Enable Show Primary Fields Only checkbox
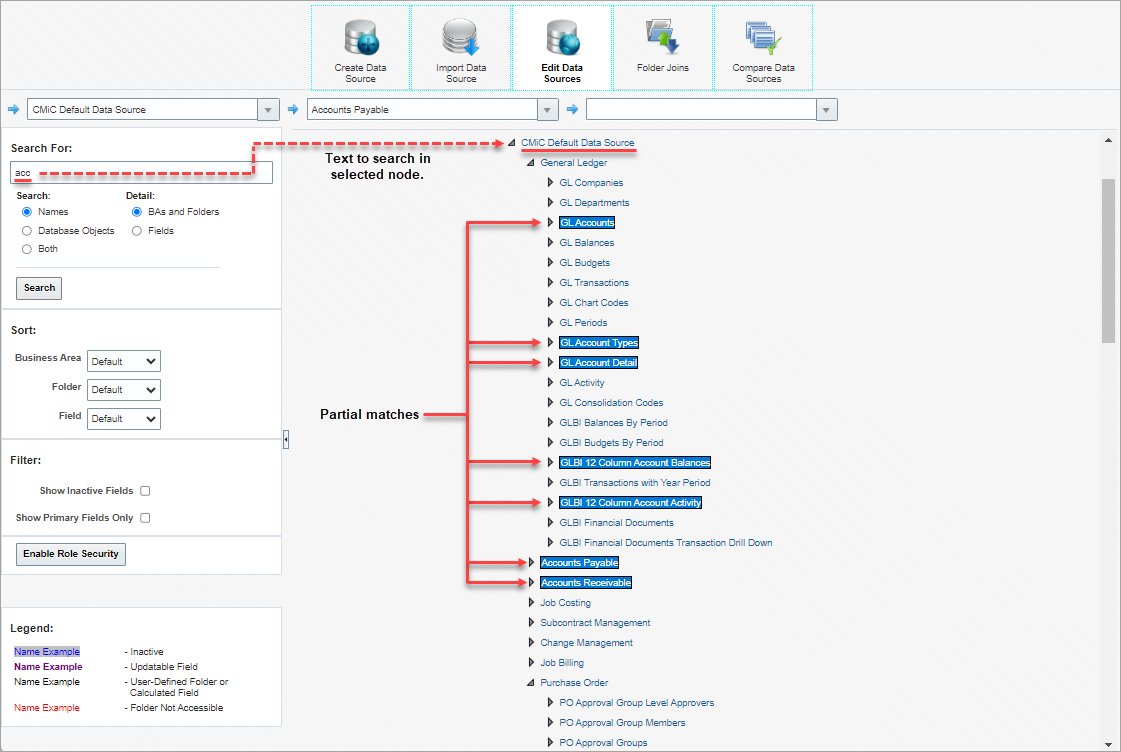 (x=145, y=518)
